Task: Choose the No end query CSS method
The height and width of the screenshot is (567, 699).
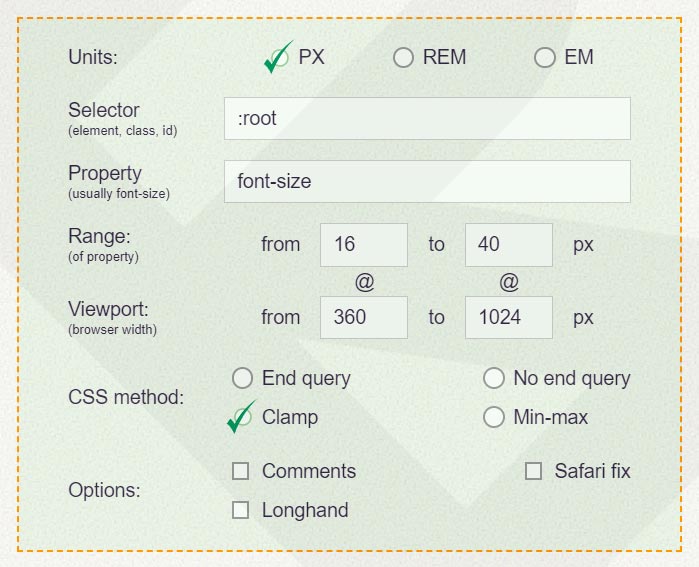Action: pyautogui.click(x=494, y=378)
